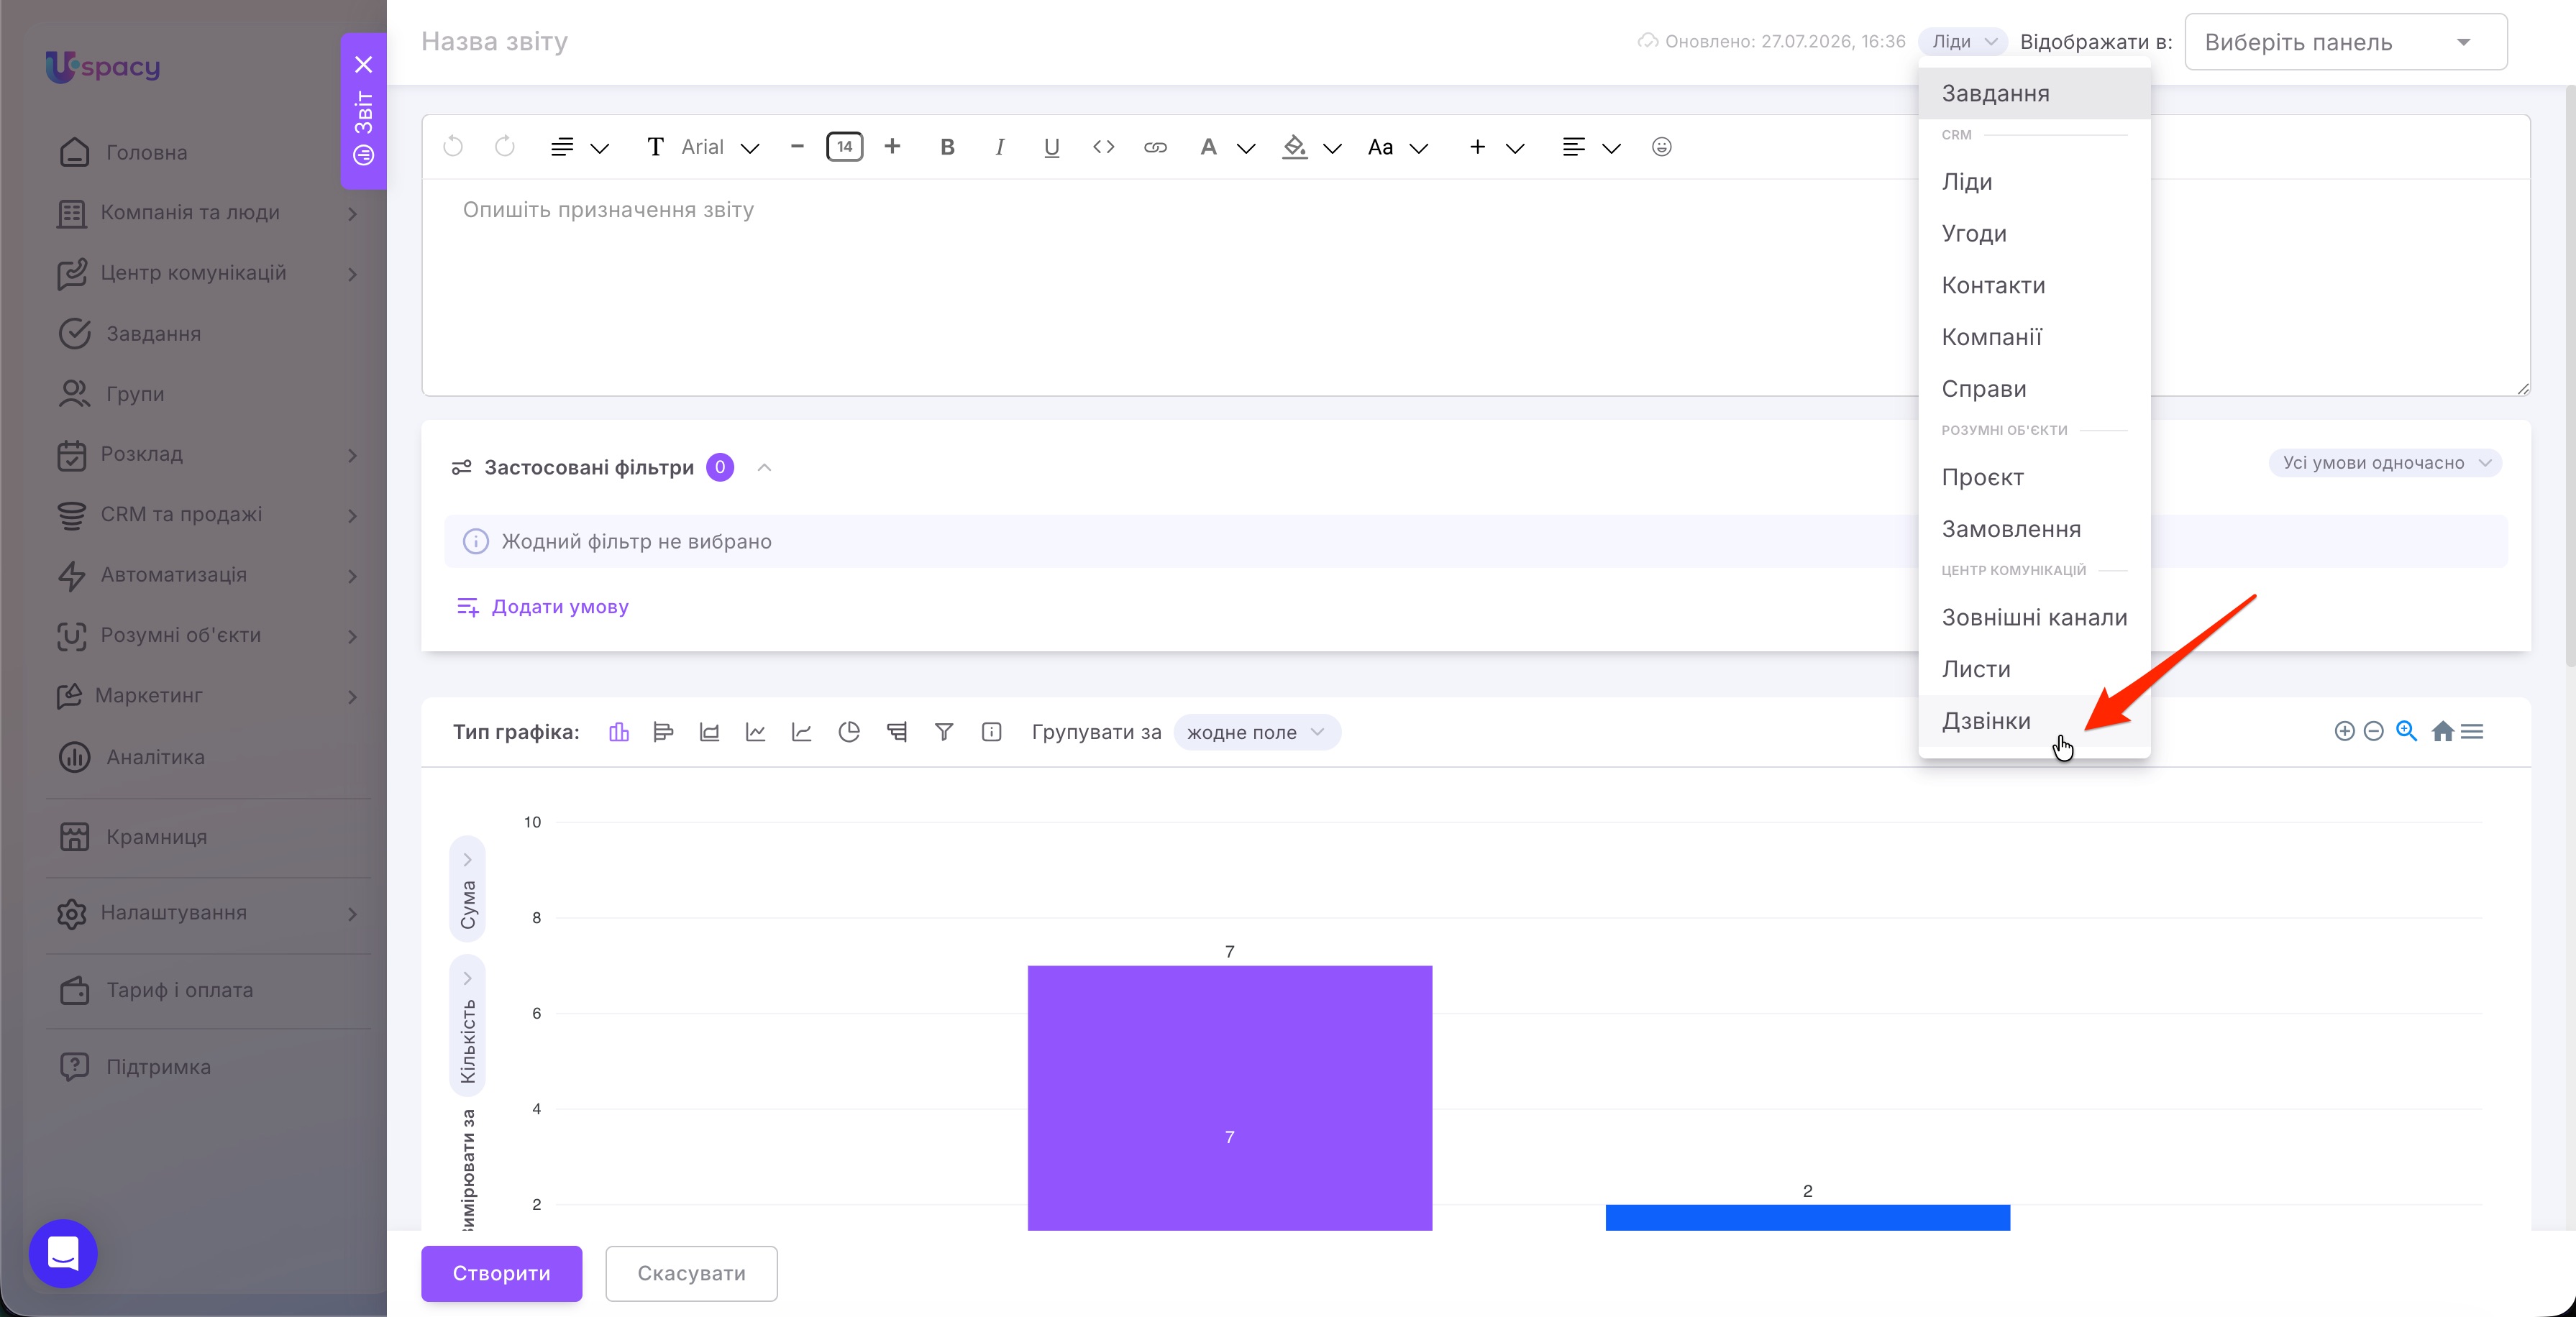The height and width of the screenshot is (1317, 2576).
Task: Open the support chat bubble
Action: pos(63,1253)
